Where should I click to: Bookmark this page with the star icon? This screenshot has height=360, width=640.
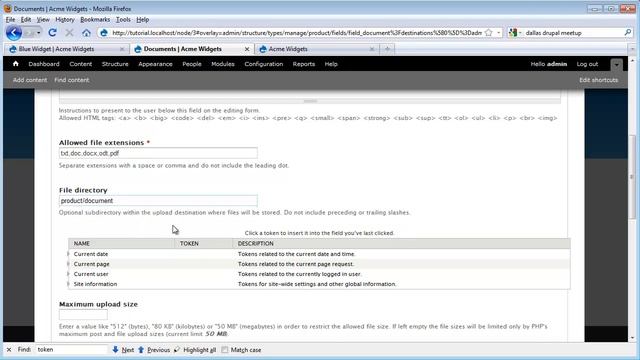489,33
